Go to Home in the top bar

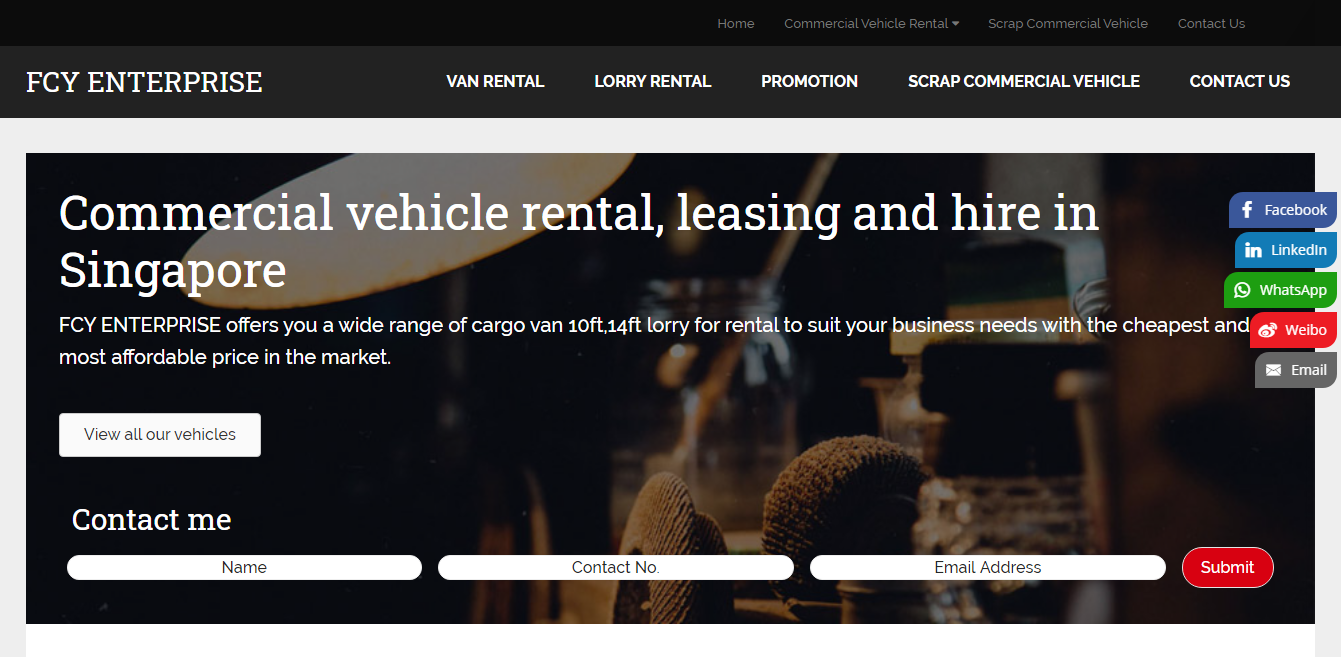pyautogui.click(x=736, y=23)
